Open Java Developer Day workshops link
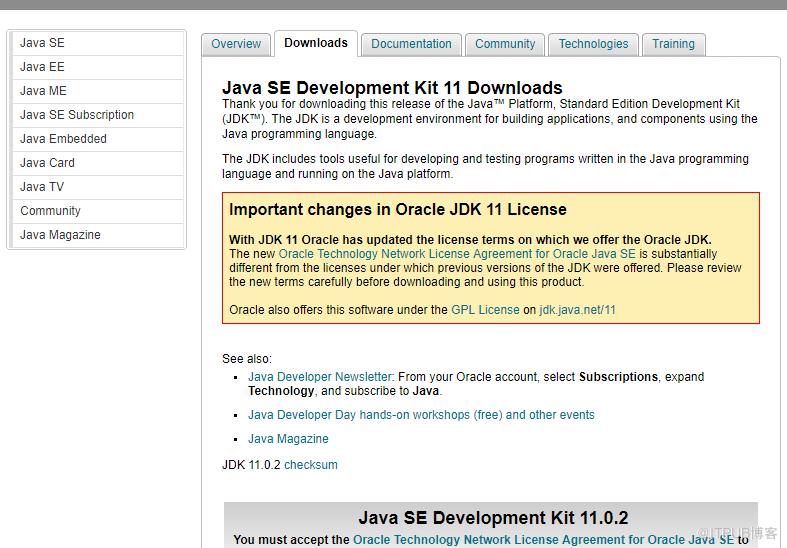This screenshot has width=787, height=548. point(421,415)
